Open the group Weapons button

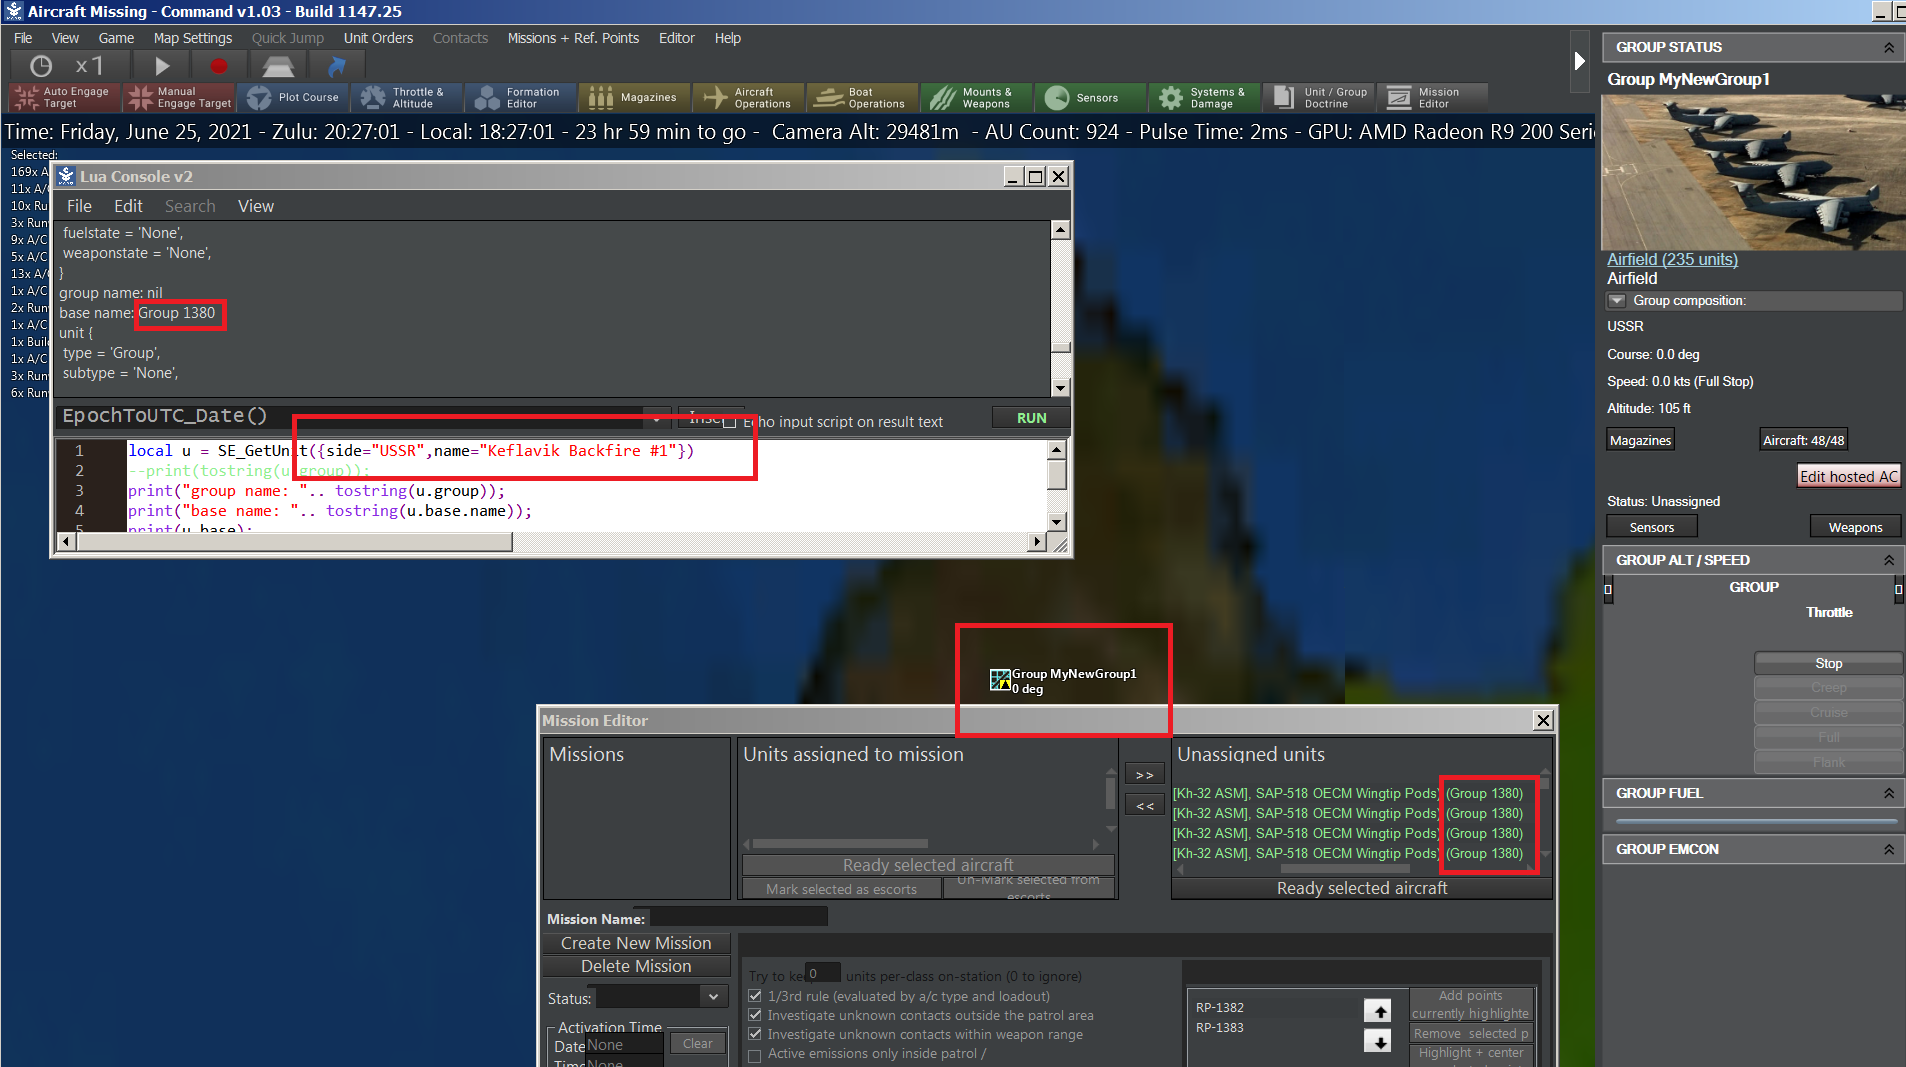1855,527
